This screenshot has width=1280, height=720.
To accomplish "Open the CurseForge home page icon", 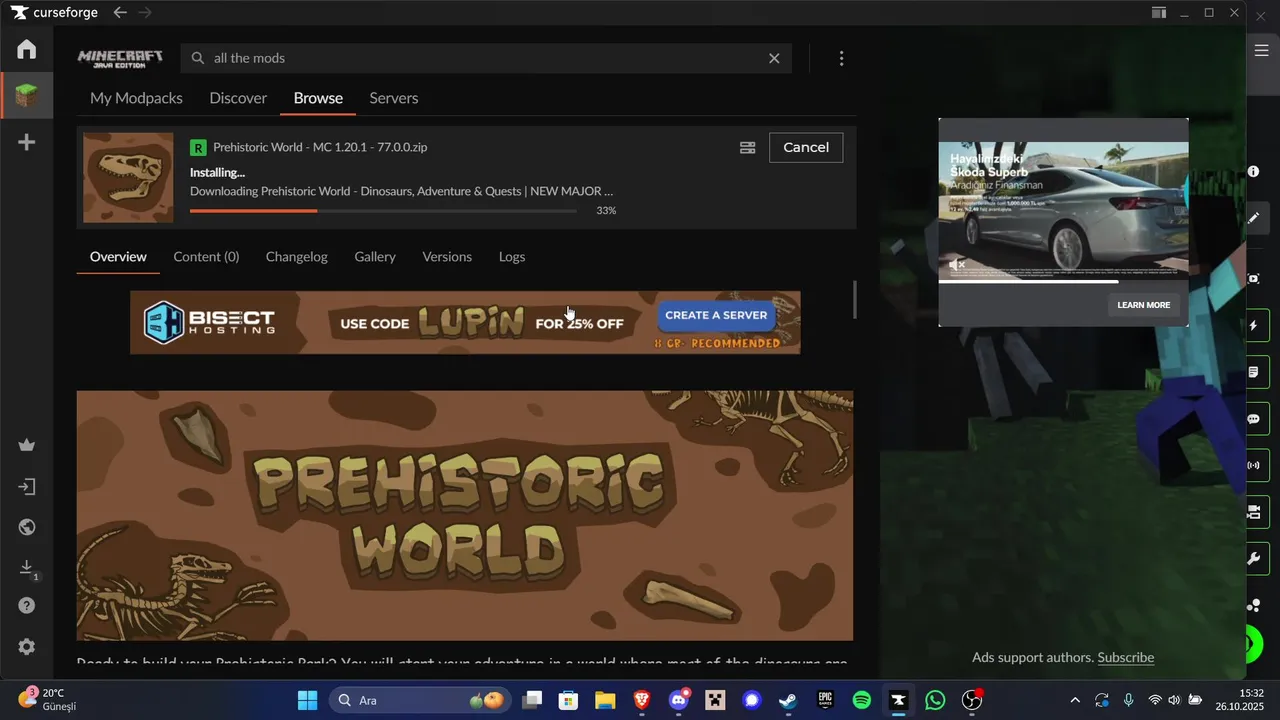I will [27, 49].
